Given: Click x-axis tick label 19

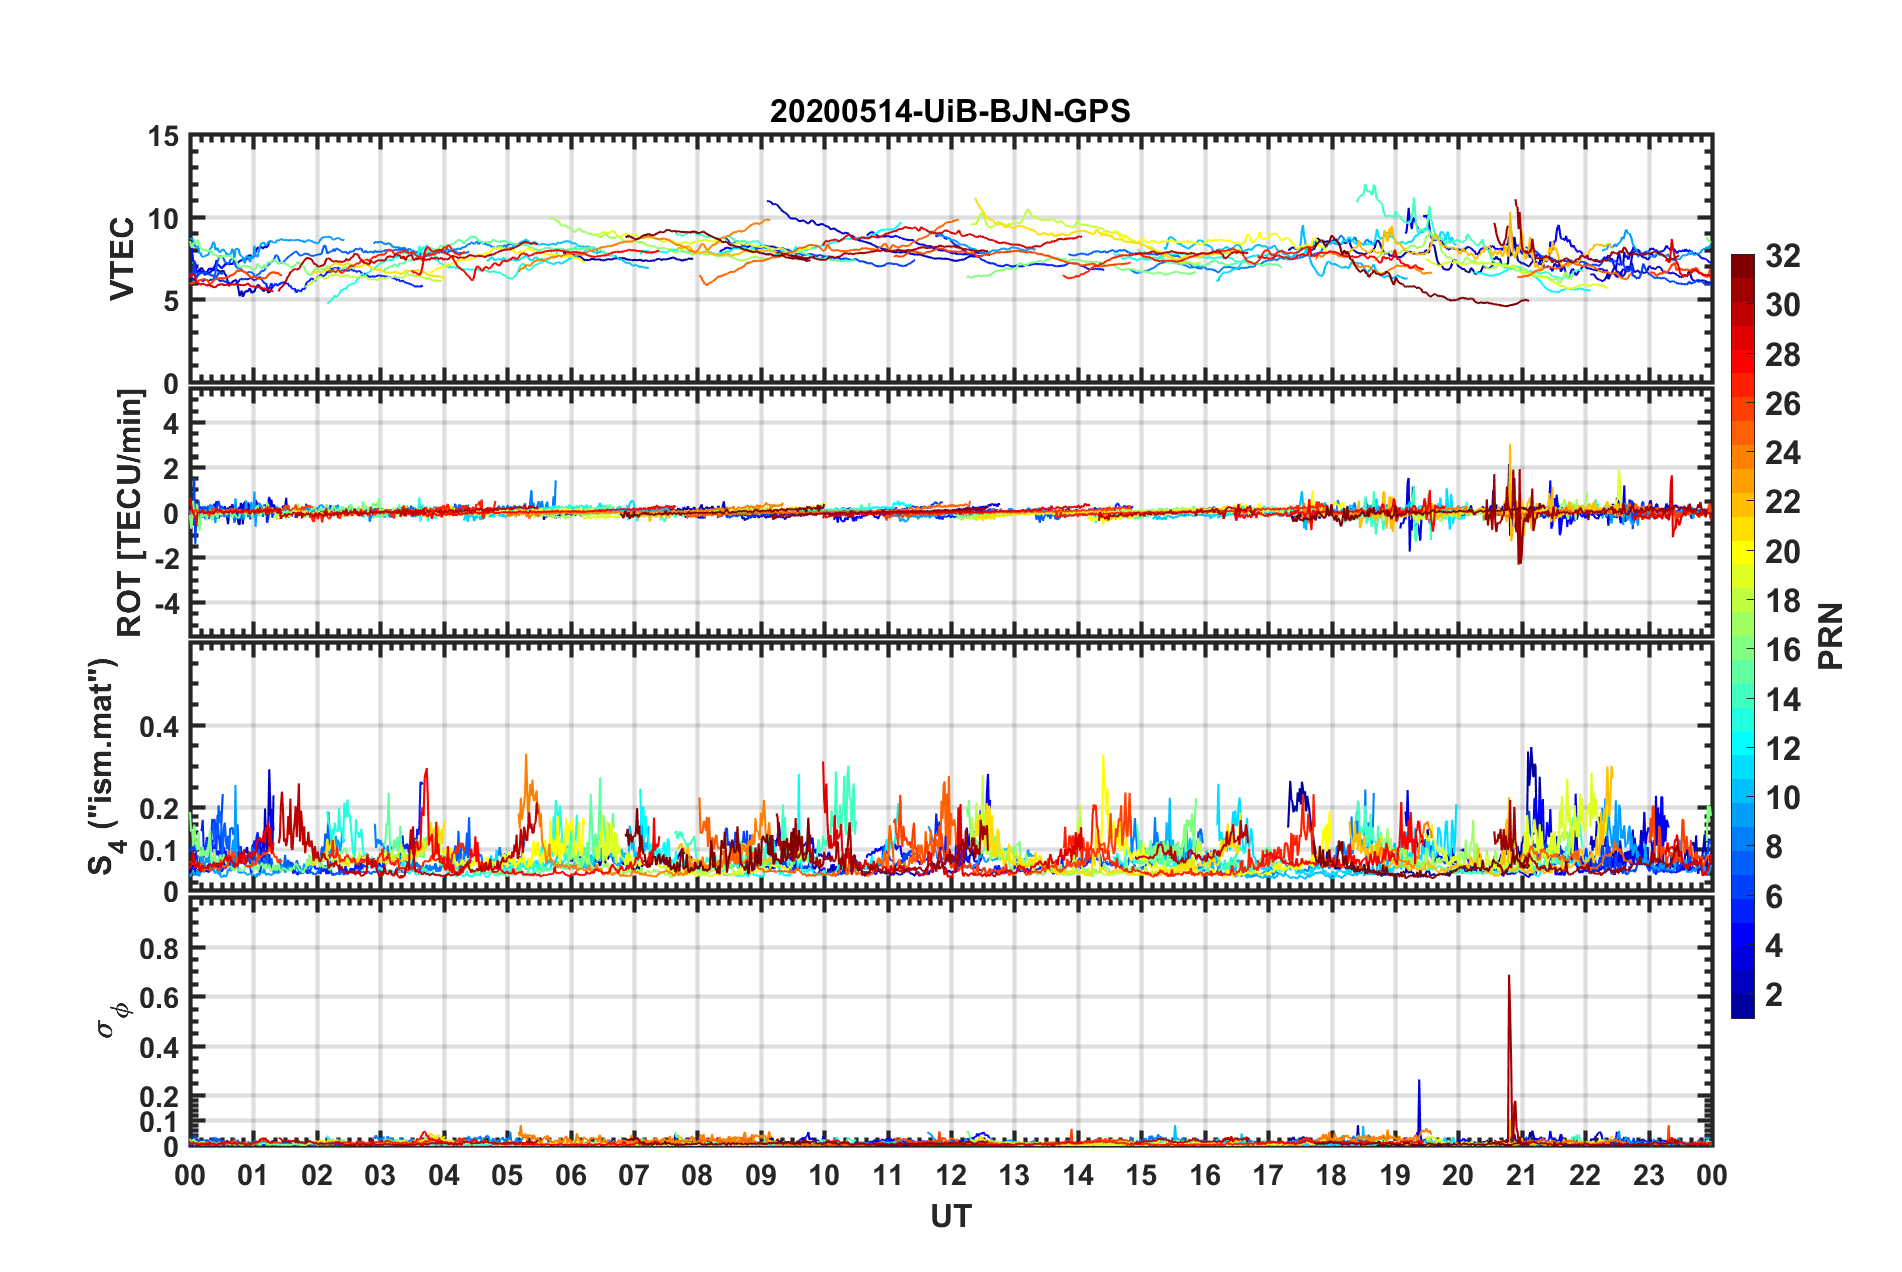Looking at the screenshot, I should coord(1395,1175).
